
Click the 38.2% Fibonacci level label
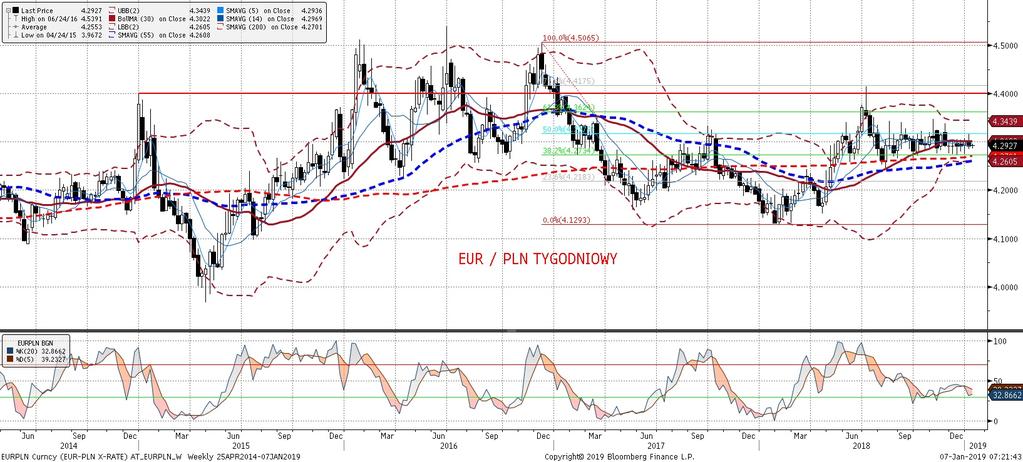(568, 151)
